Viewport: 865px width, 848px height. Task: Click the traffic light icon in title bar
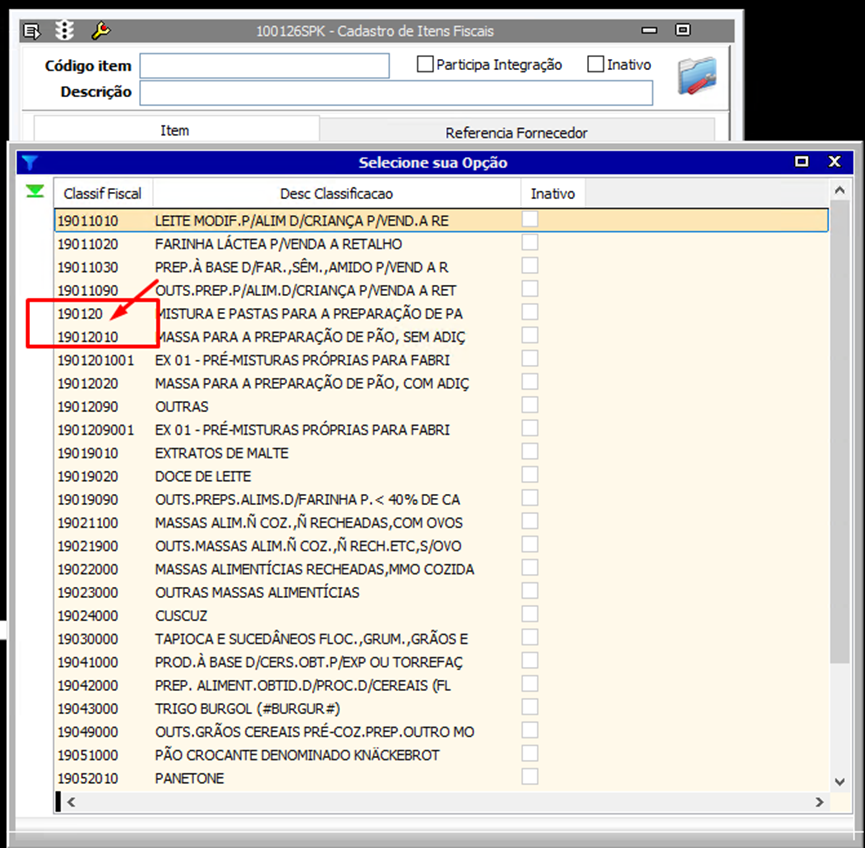point(65,30)
